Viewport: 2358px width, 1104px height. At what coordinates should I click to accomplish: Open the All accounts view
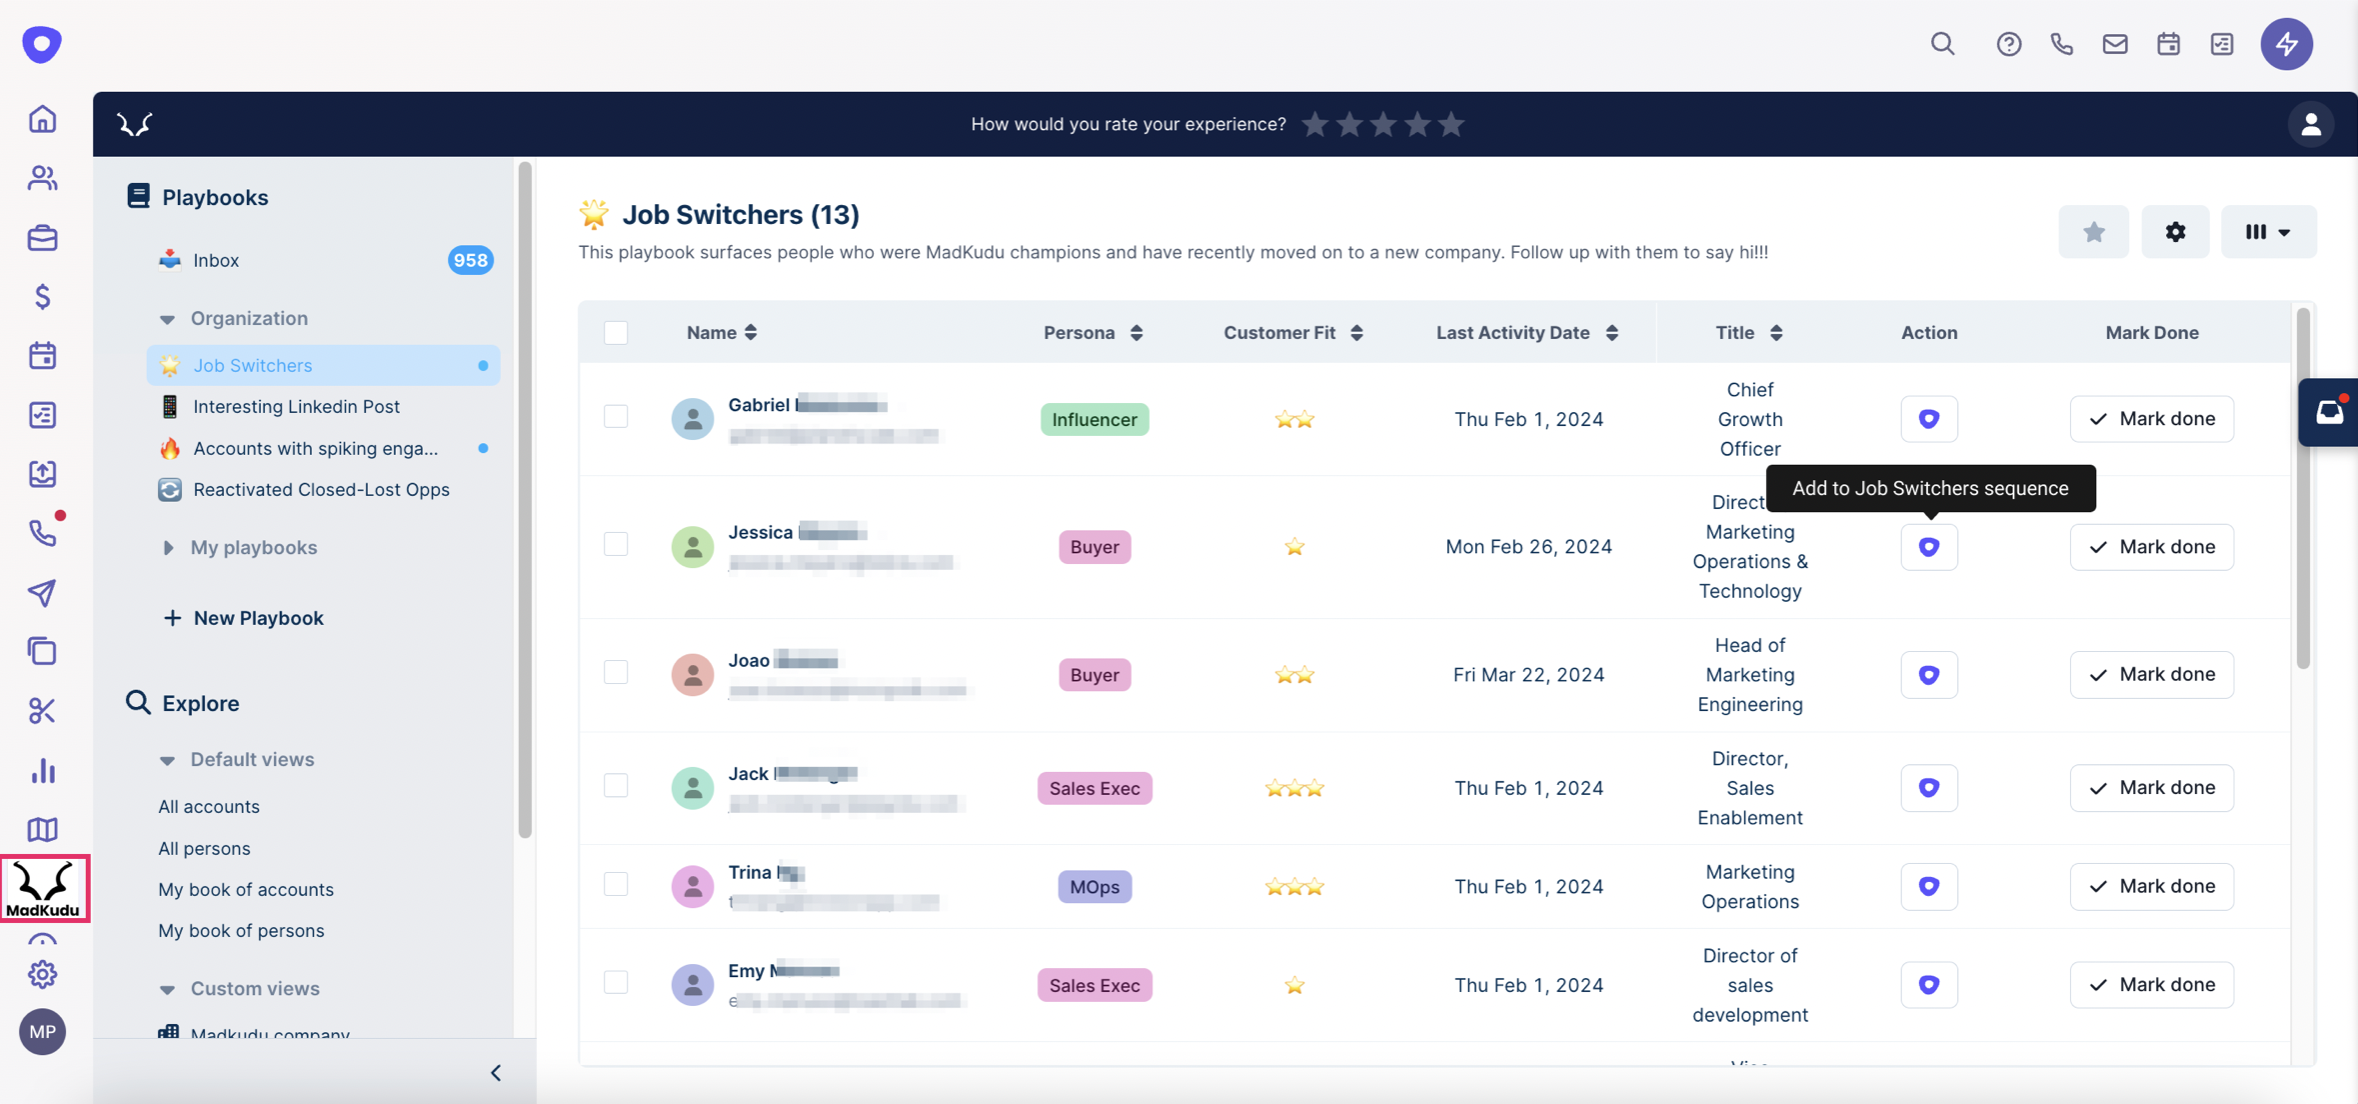pos(209,806)
